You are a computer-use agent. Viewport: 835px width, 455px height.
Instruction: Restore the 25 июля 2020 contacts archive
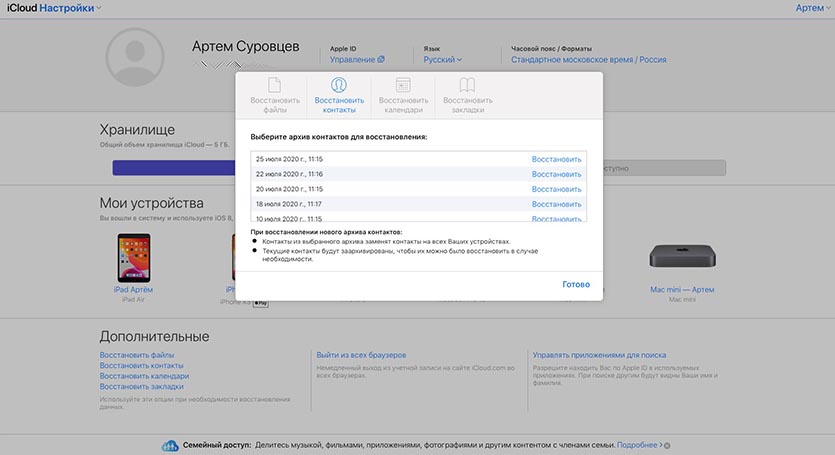(x=556, y=159)
